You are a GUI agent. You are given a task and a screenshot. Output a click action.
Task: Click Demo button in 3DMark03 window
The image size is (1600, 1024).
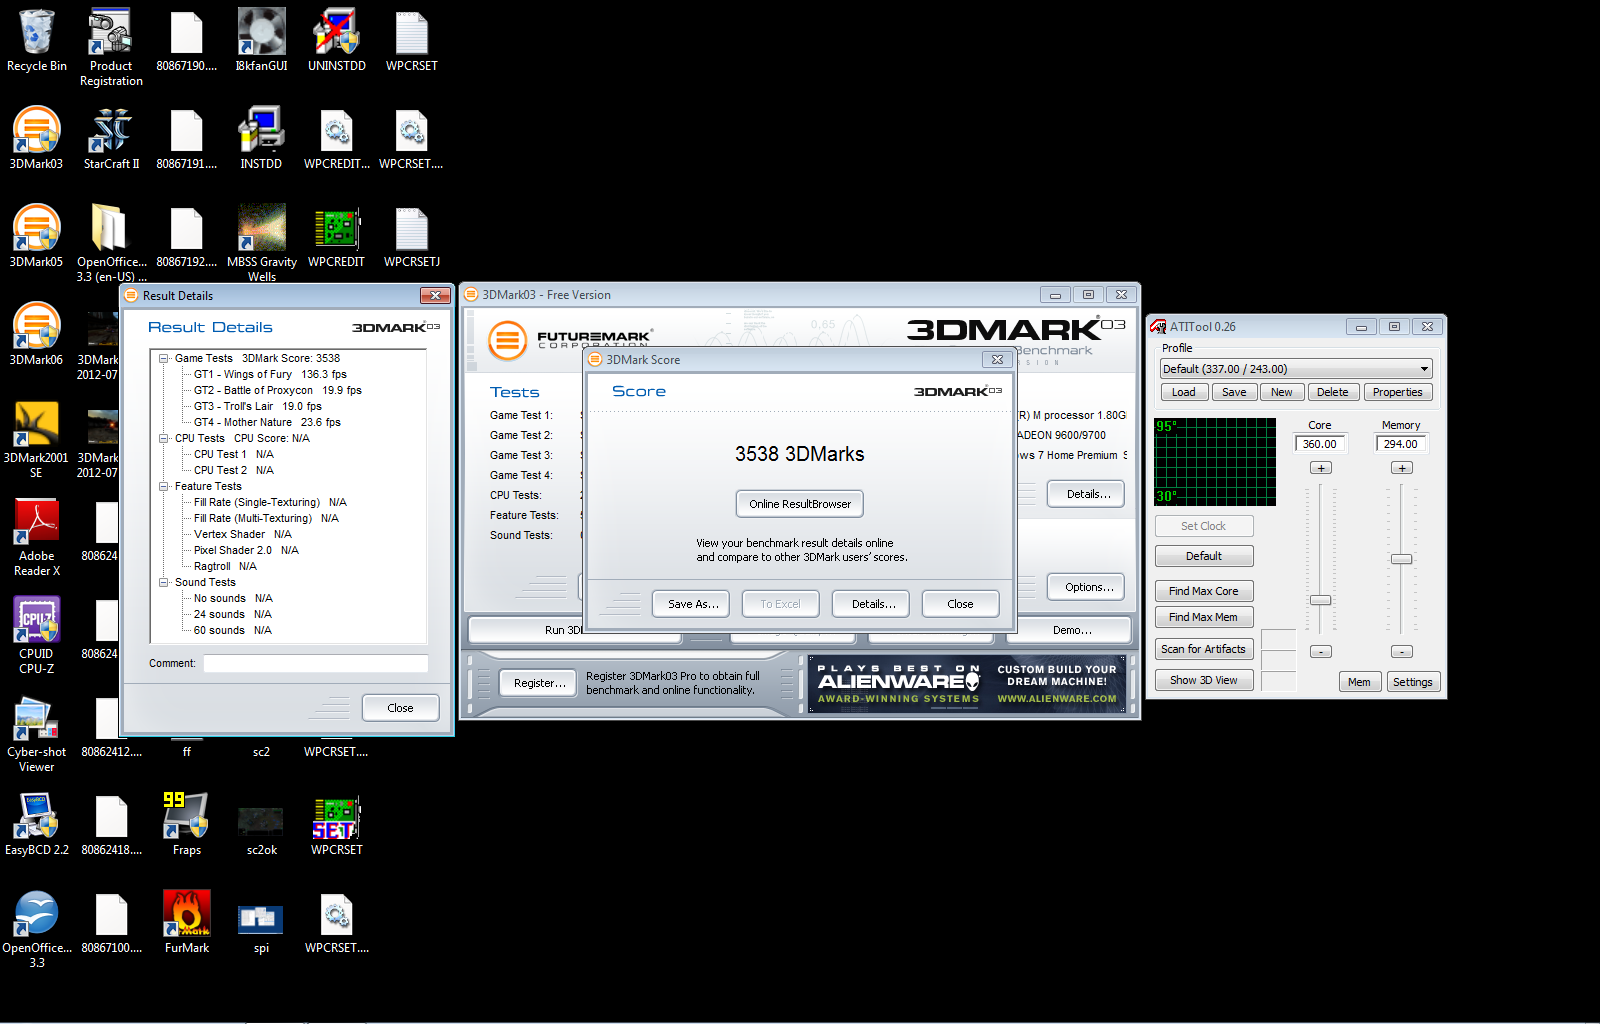(1072, 630)
